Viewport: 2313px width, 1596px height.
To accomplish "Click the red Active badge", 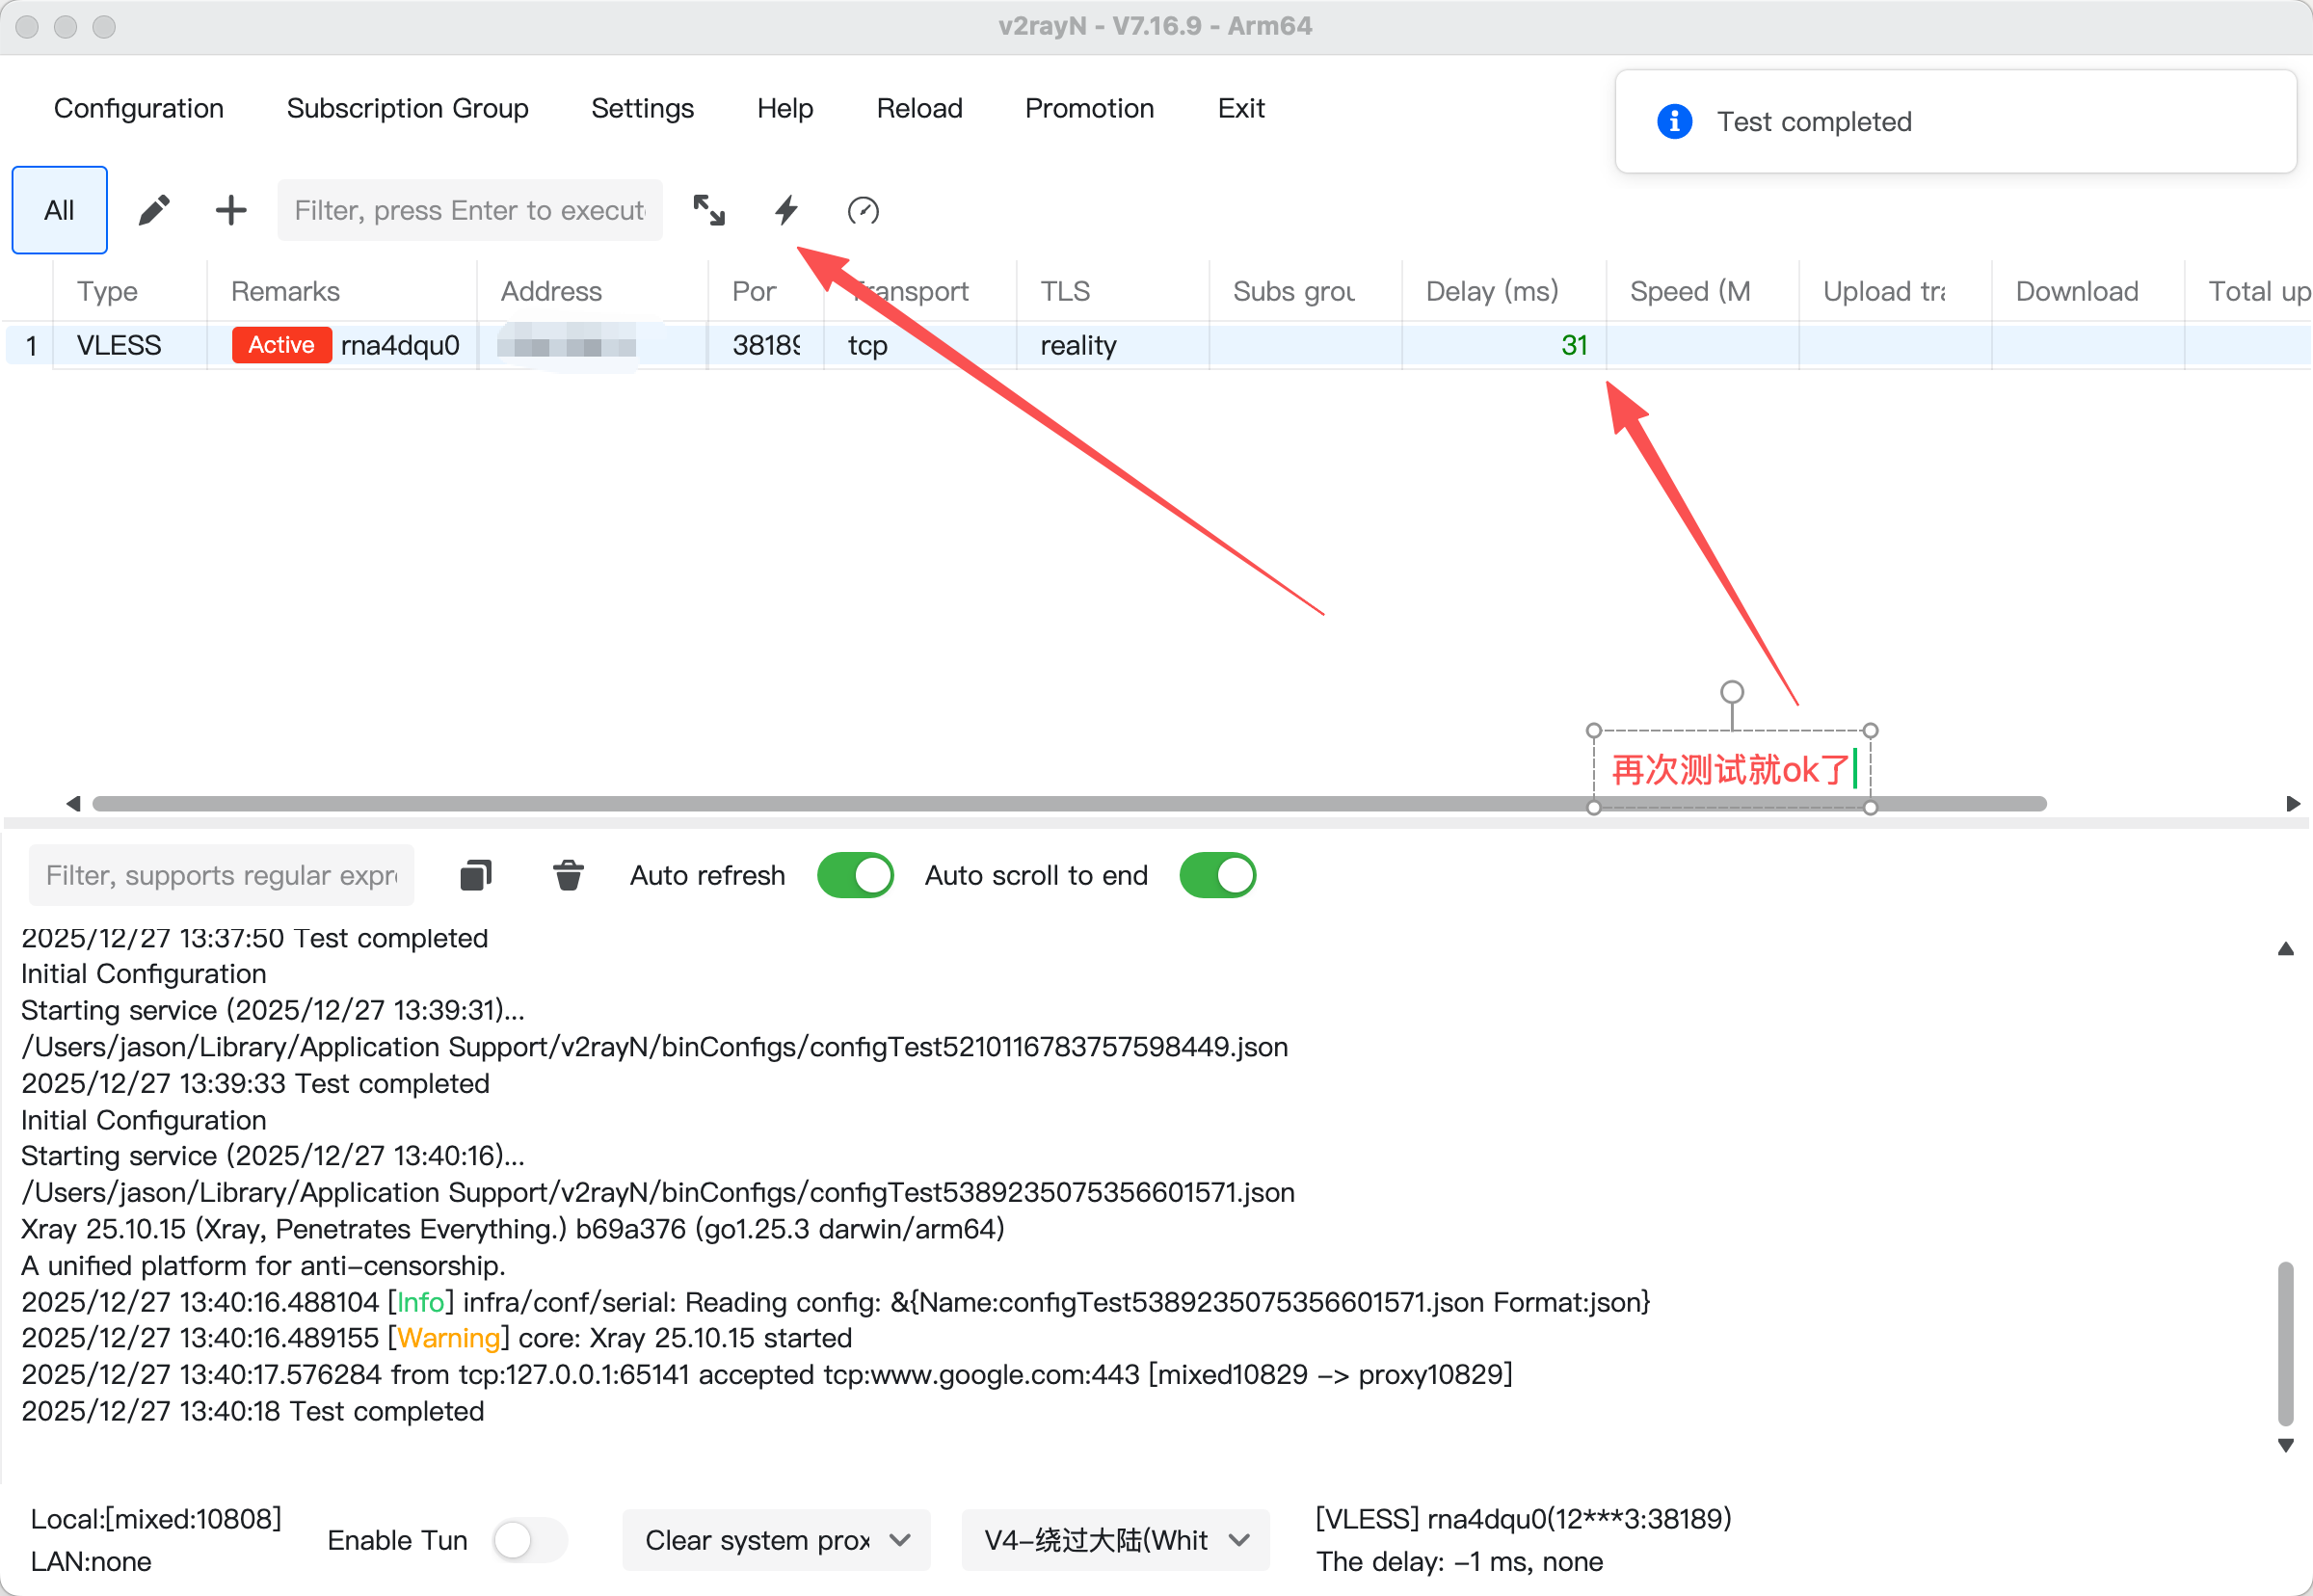I will point(281,345).
